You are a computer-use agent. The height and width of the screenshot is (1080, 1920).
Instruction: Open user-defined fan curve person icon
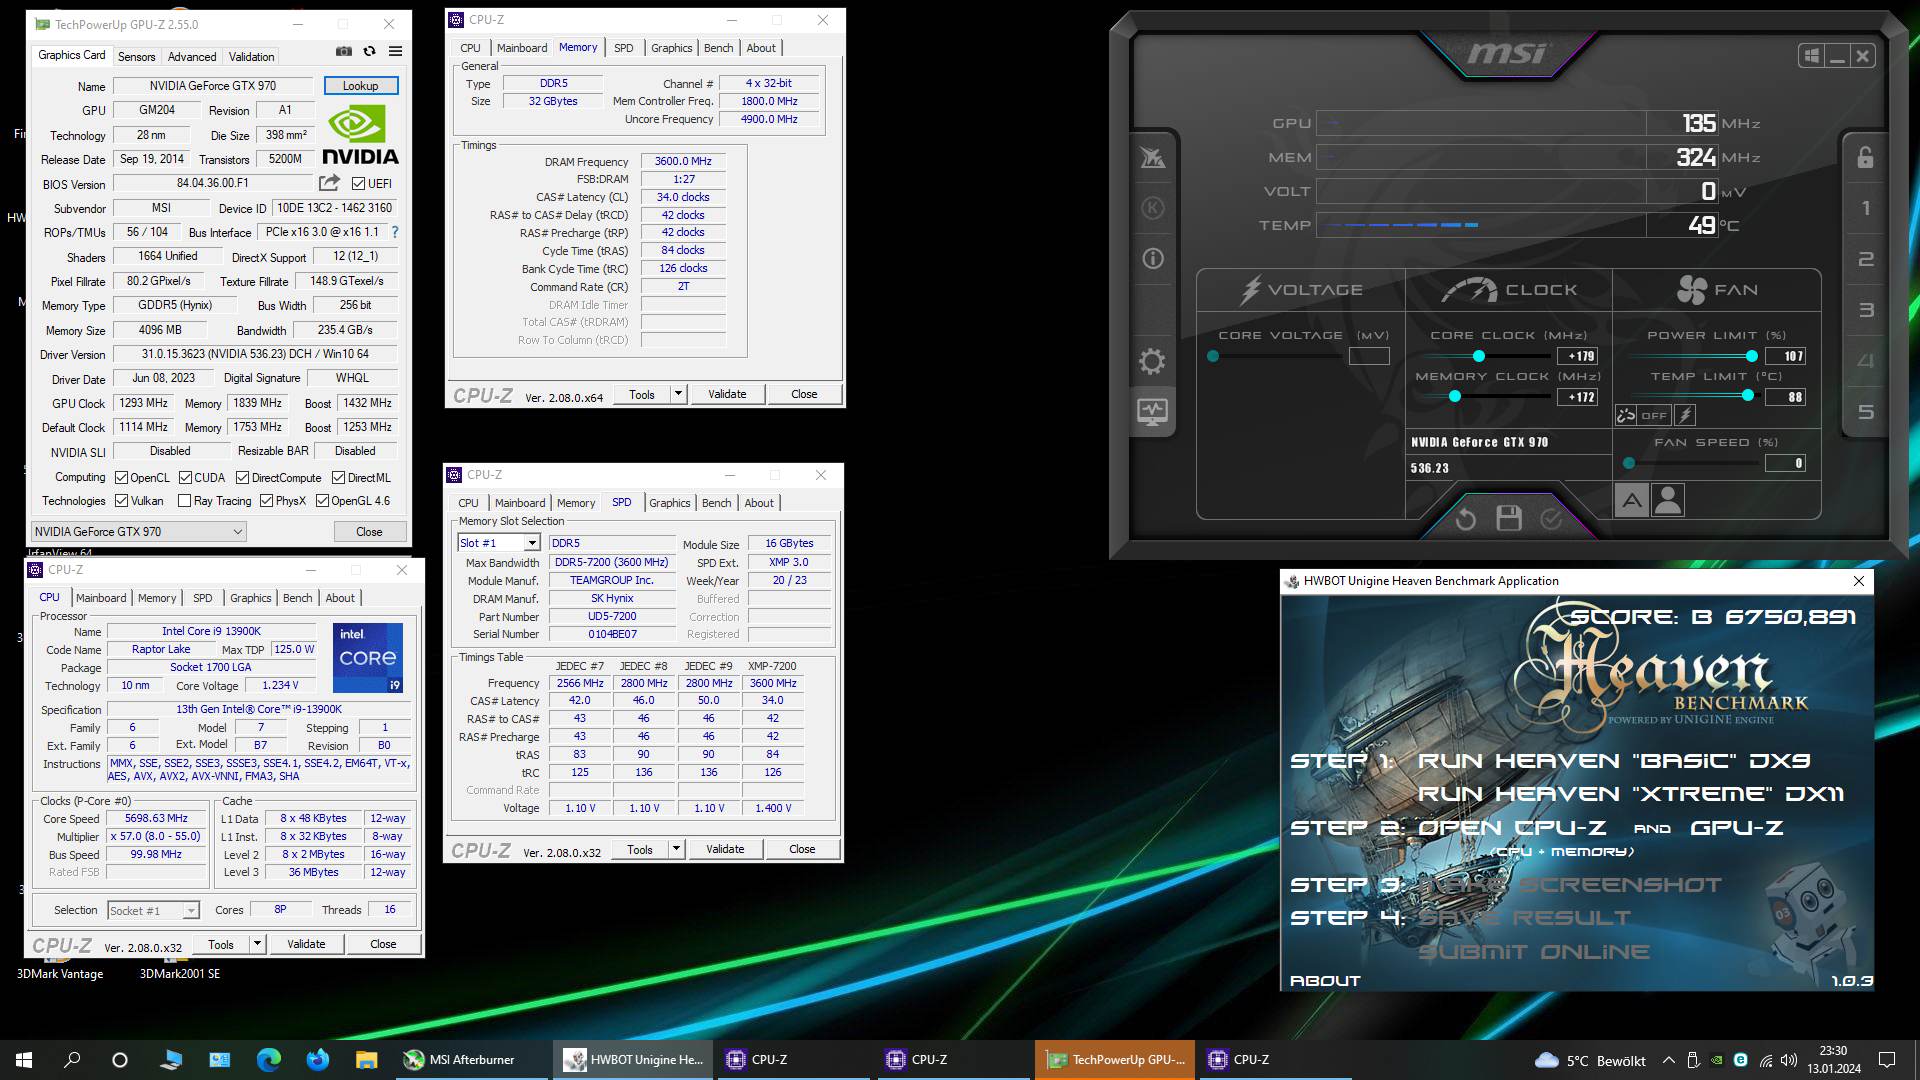click(1668, 499)
